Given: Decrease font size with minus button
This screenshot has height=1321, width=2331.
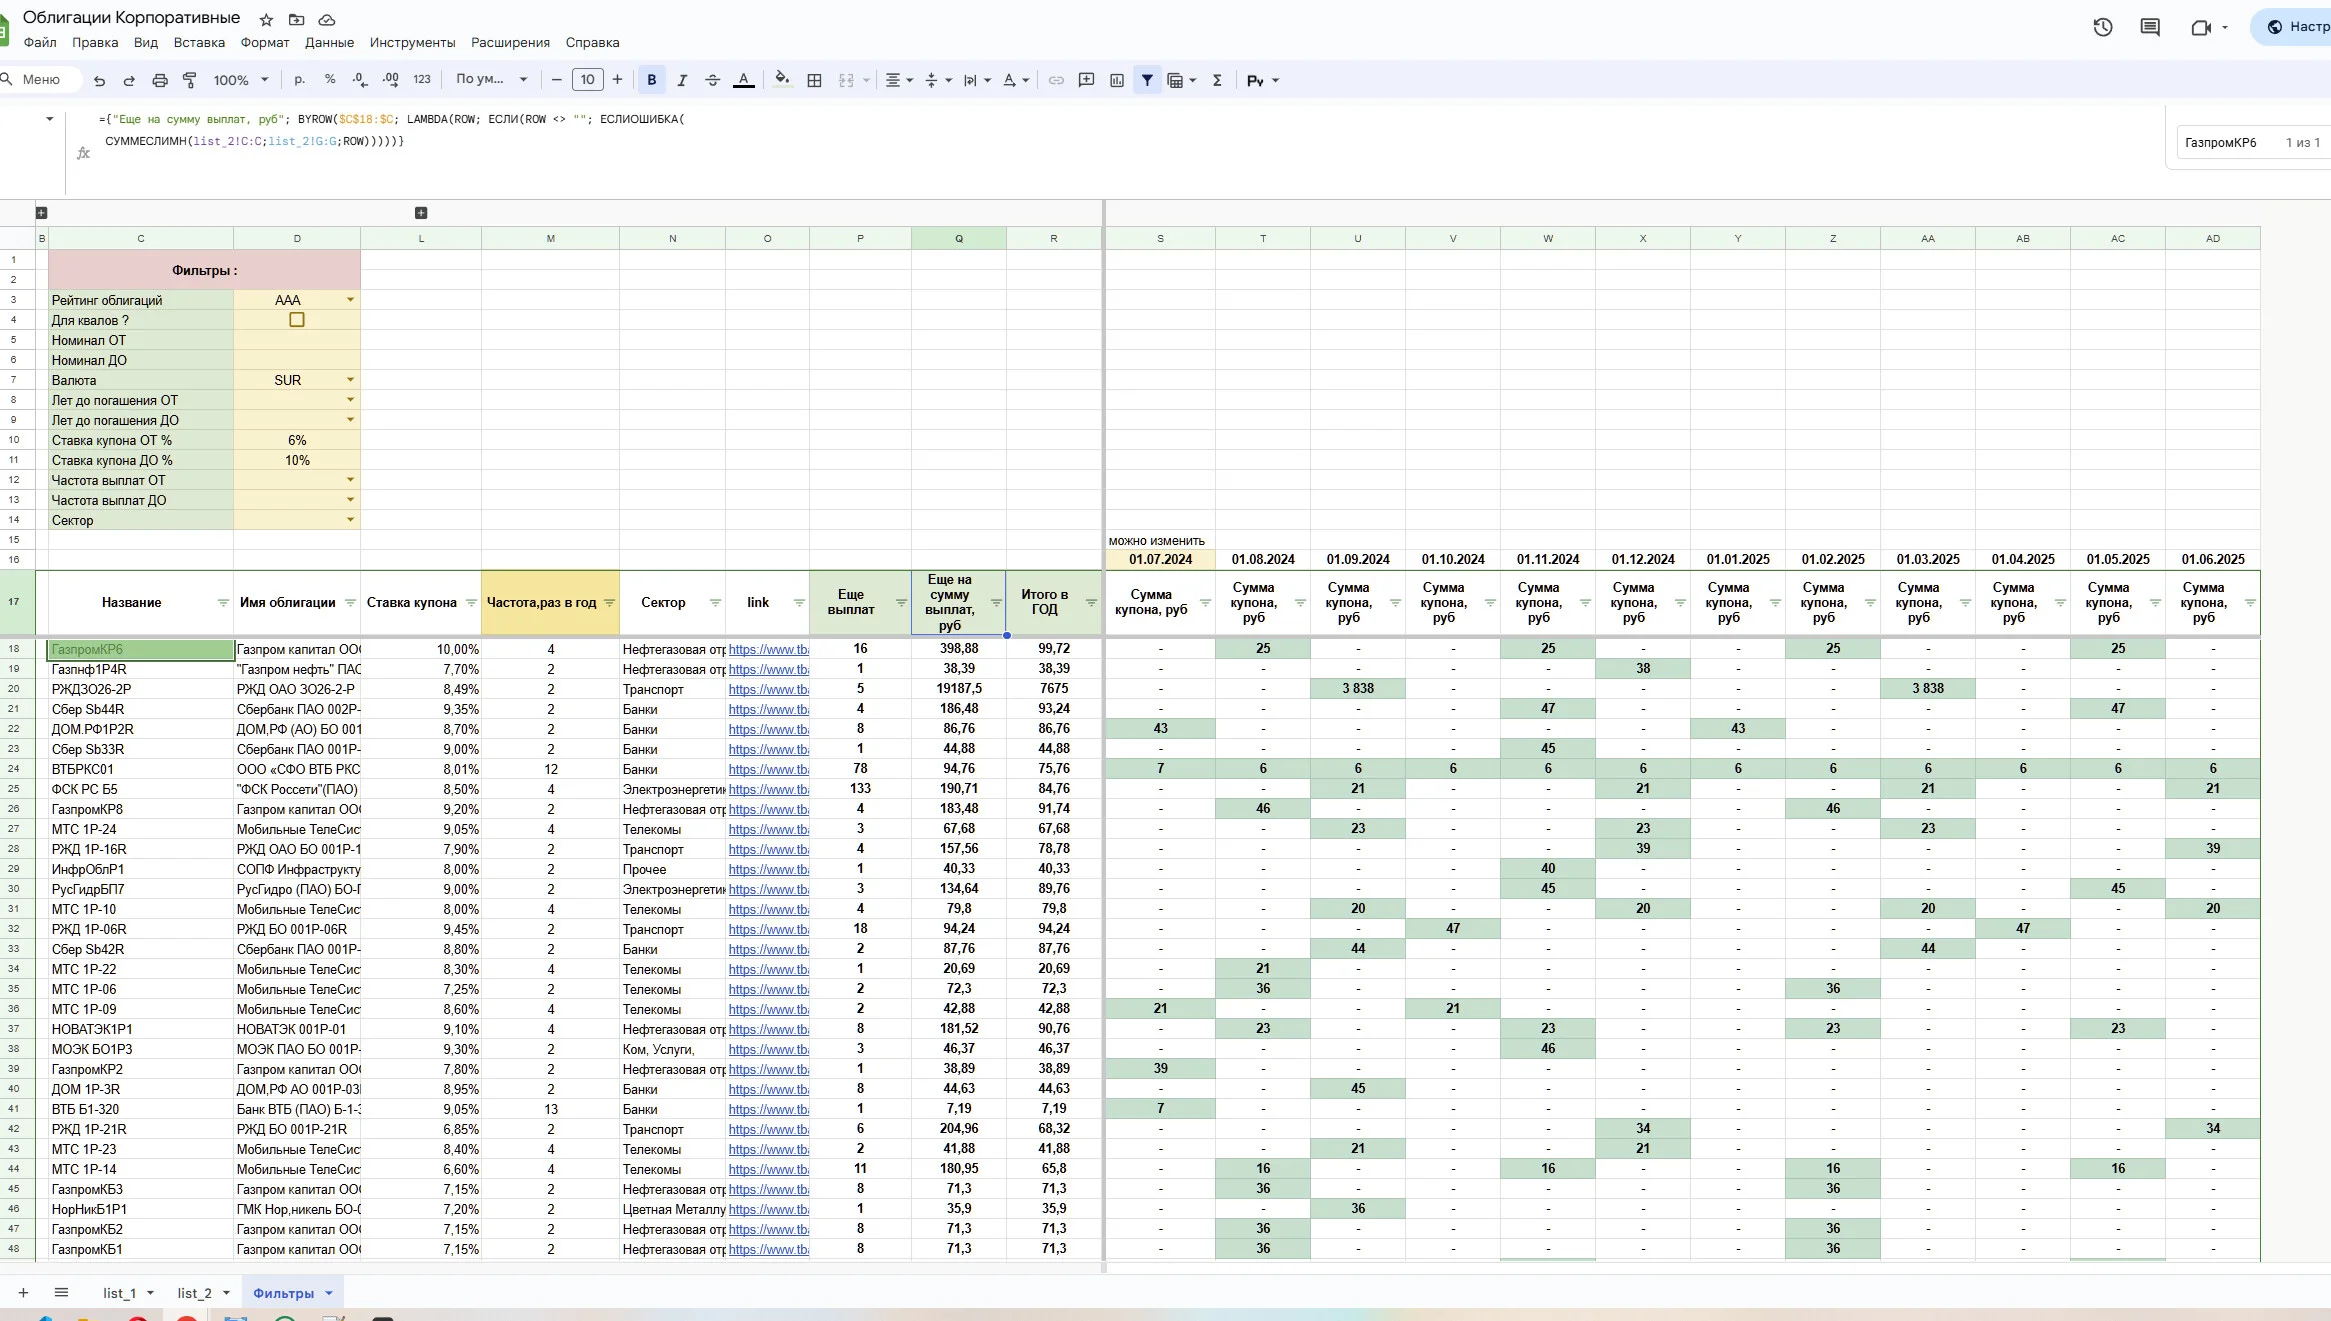Looking at the screenshot, I should click(x=557, y=80).
